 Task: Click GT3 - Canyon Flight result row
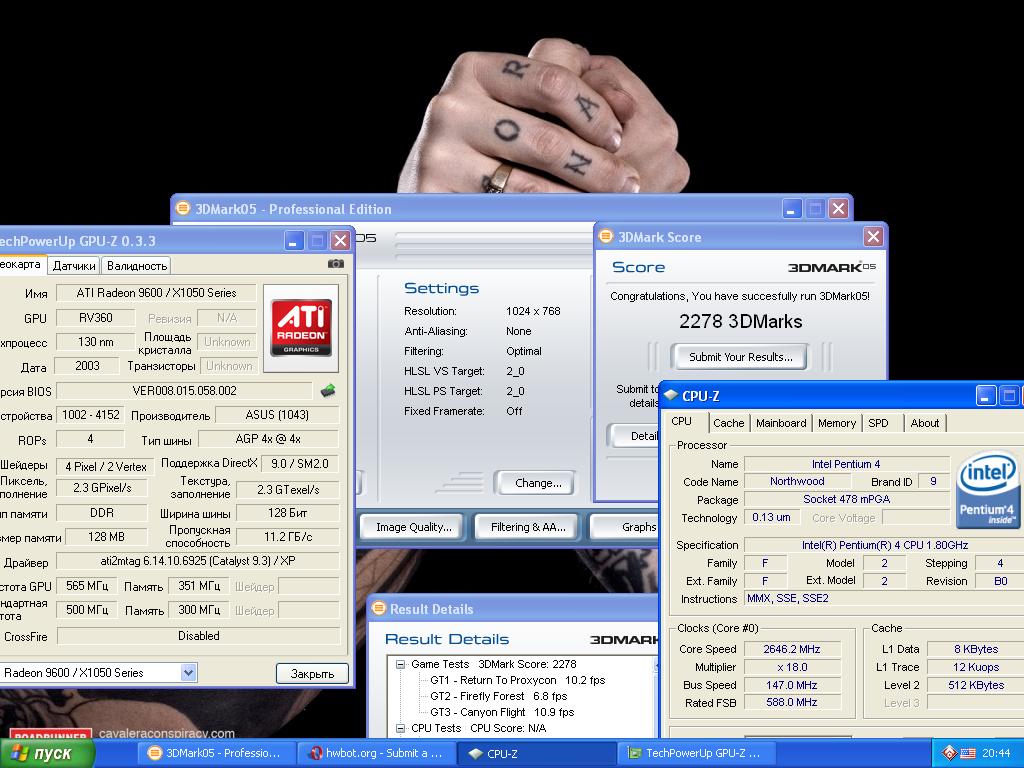click(x=502, y=712)
